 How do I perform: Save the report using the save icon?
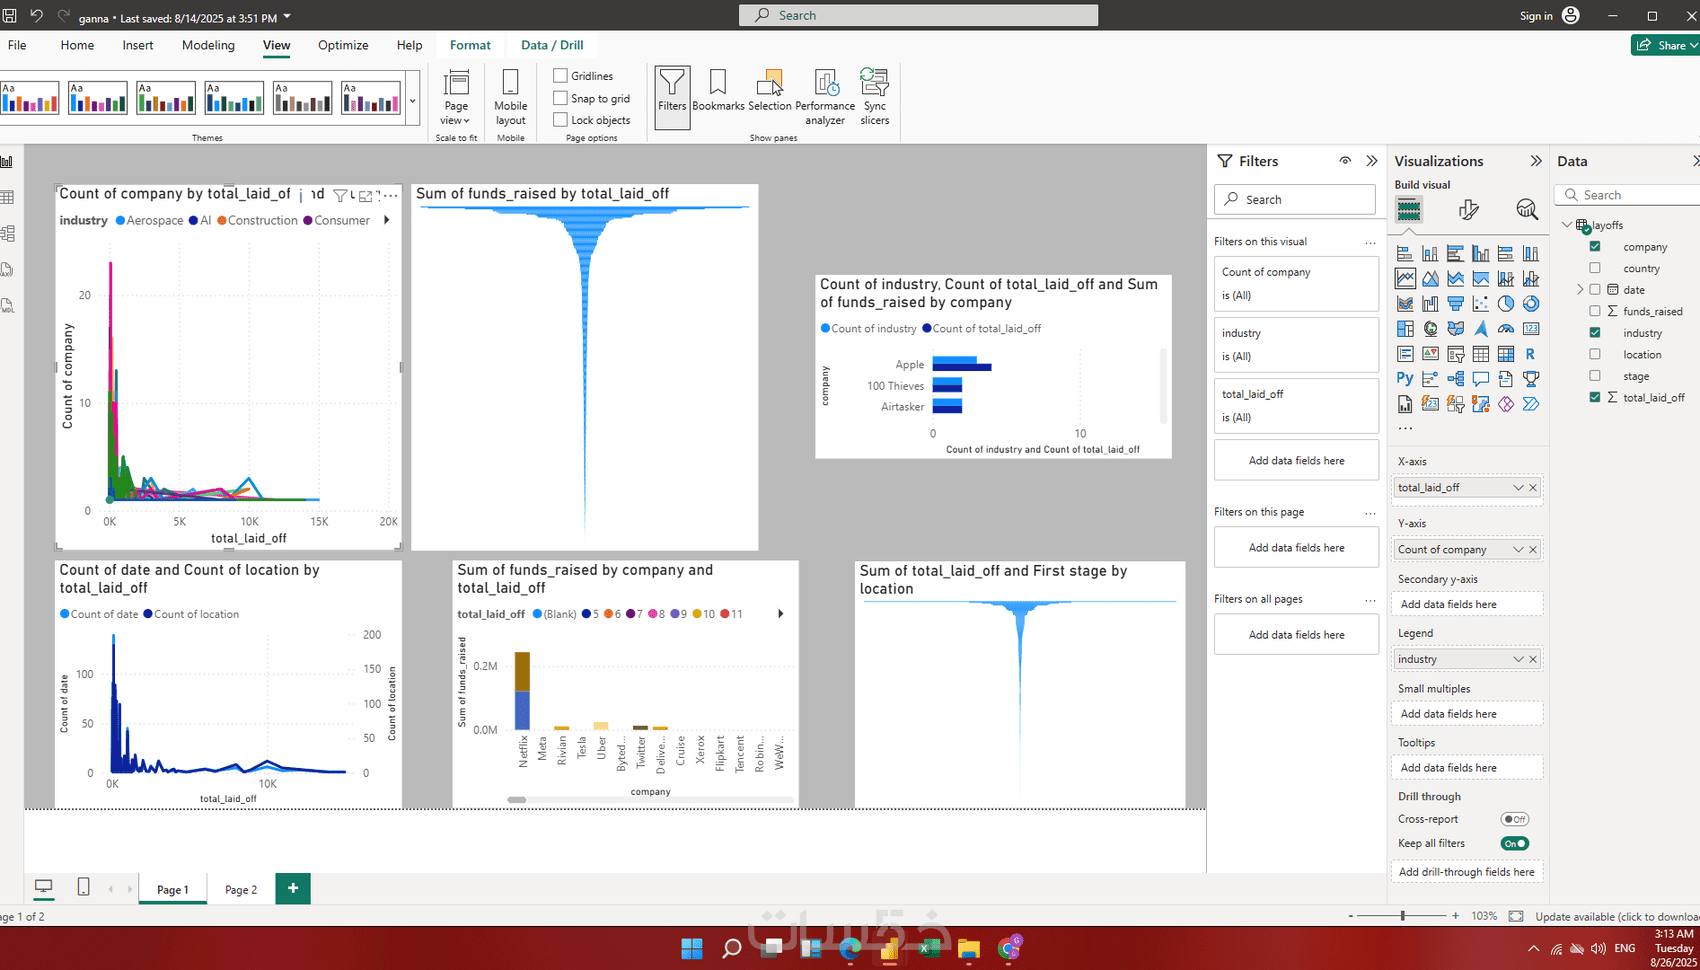pos(10,15)
